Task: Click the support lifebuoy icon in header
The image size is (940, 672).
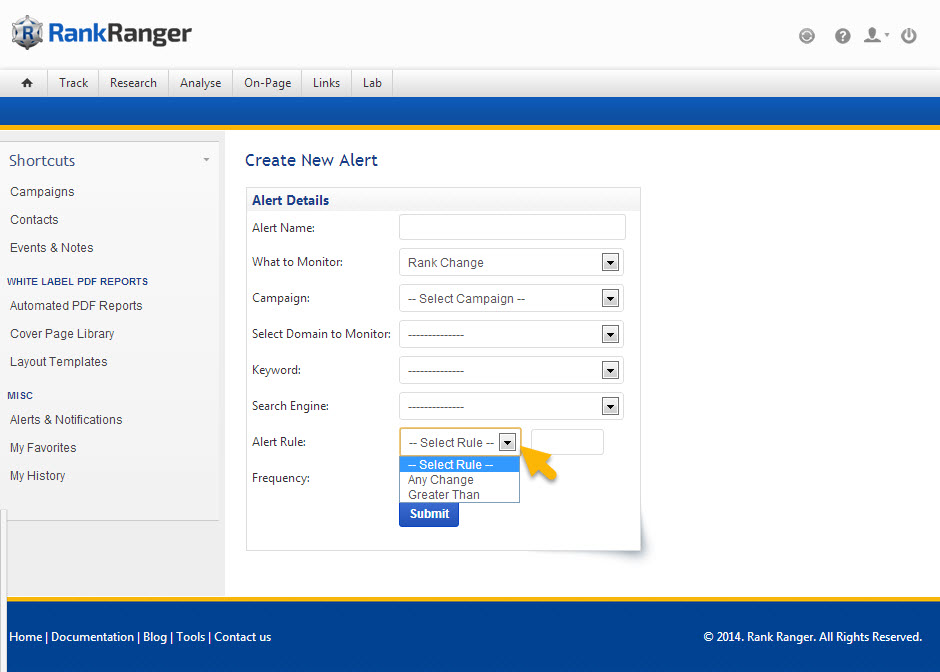Action: click(x=807, y=36)
